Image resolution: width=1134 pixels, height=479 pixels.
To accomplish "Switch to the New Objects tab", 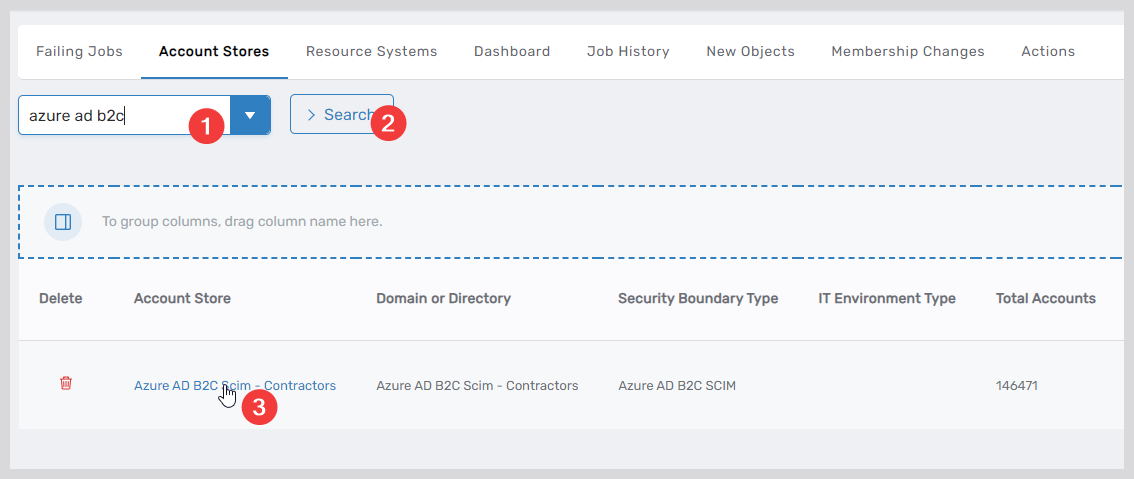I will click(750, 51).
